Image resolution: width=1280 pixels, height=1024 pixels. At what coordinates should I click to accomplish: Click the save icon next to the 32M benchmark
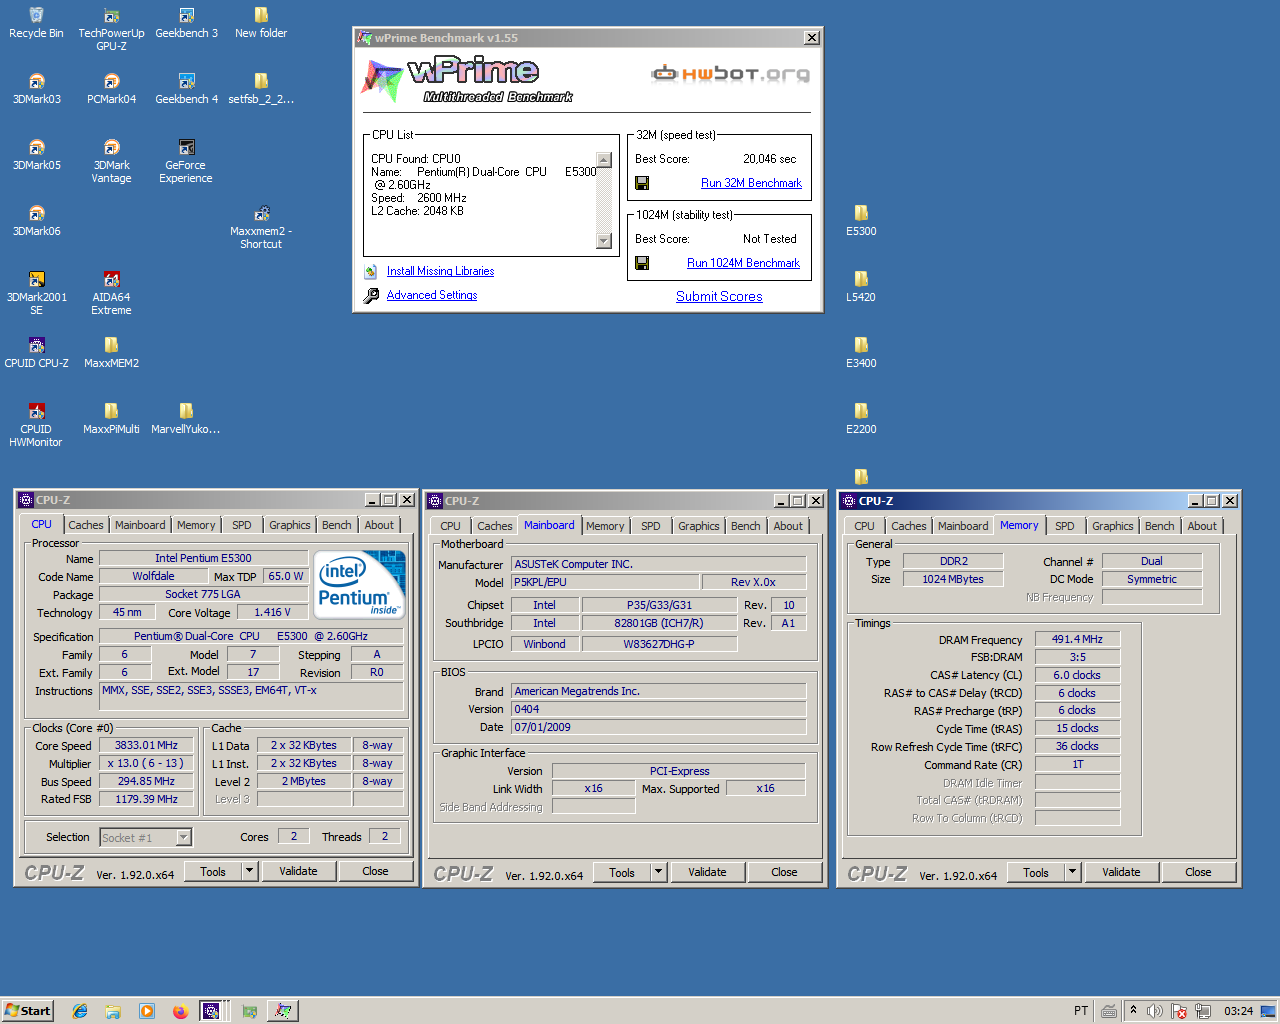[x=642, y=183]
